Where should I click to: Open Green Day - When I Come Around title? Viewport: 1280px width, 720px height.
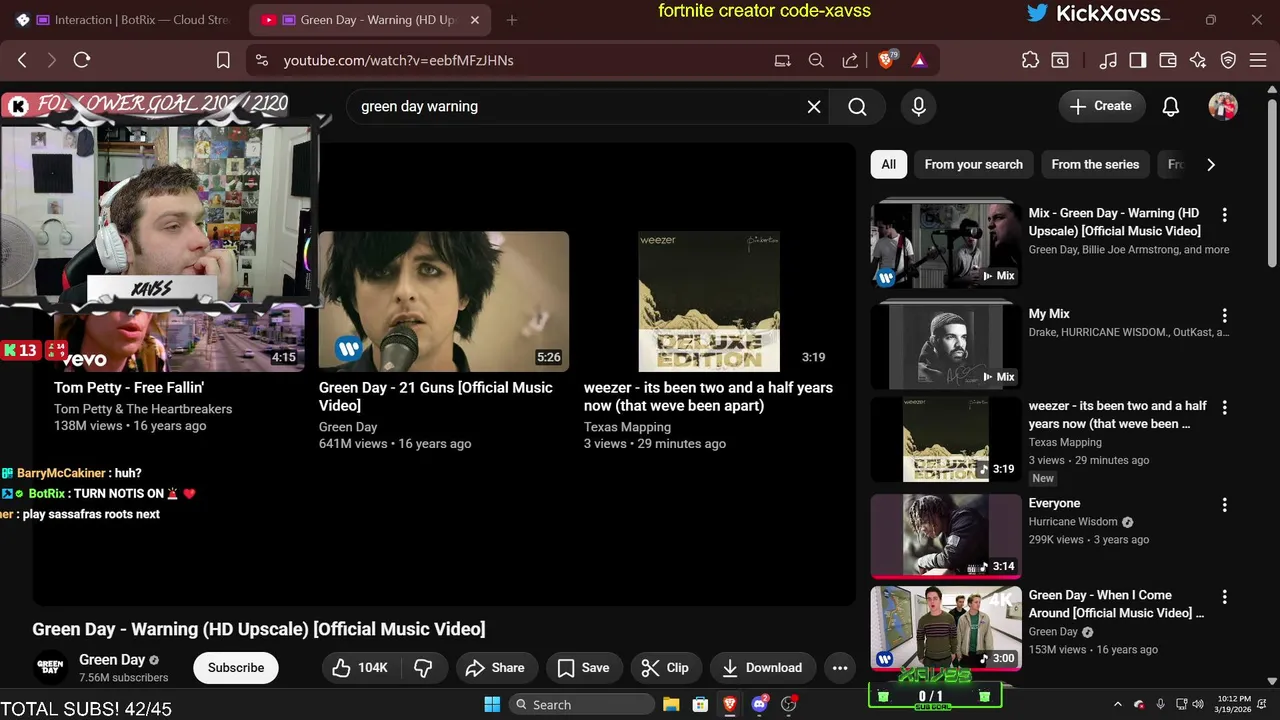click(1116, 604)
